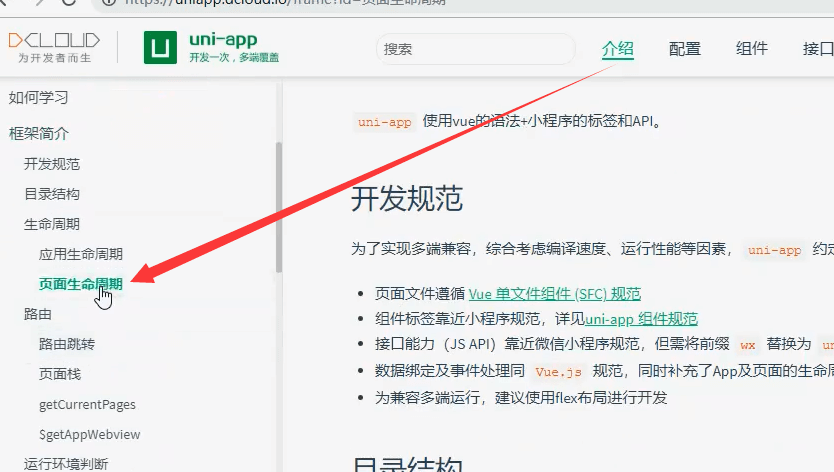The width and height of the screenshot is (834, 472).
Task: Open the 介绍 navigation tab
Action: pos(618,49)
